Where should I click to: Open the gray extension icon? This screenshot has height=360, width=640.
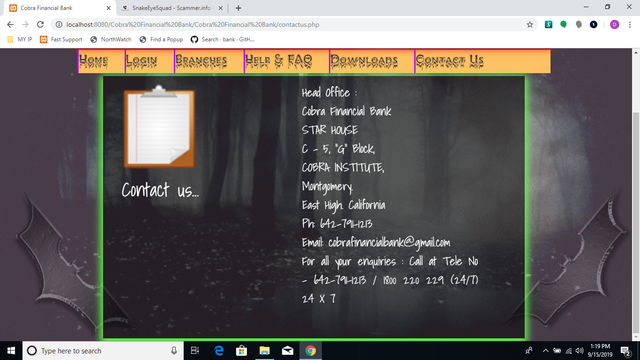click(x=579, y=24)
